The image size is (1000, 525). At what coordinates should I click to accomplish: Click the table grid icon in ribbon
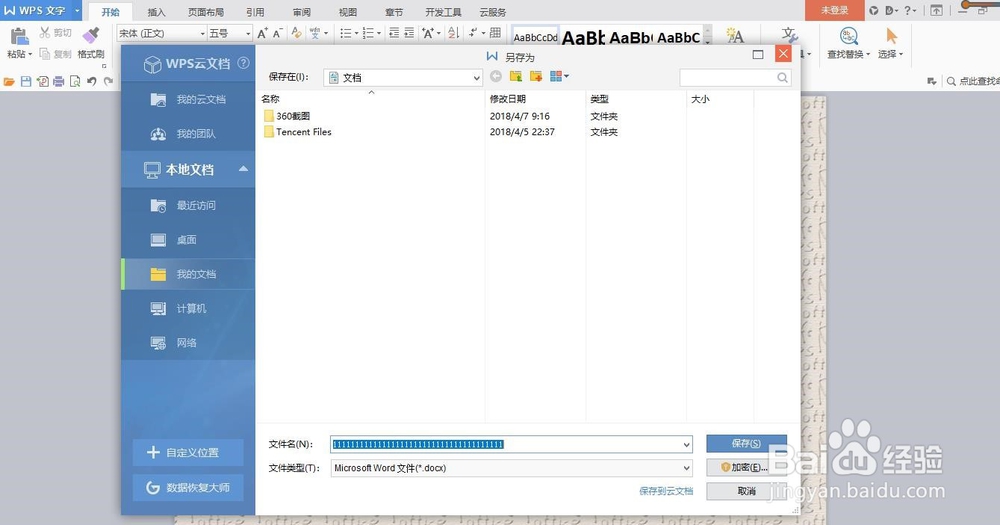[496, 33]
